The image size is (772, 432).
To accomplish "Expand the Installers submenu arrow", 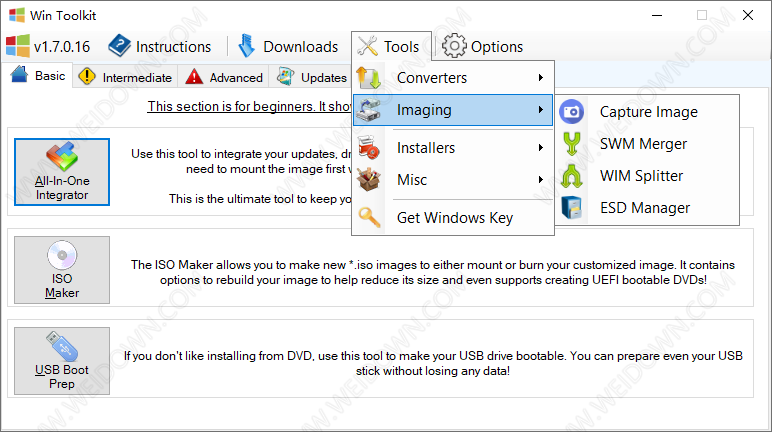I will (x=541, y=148).
